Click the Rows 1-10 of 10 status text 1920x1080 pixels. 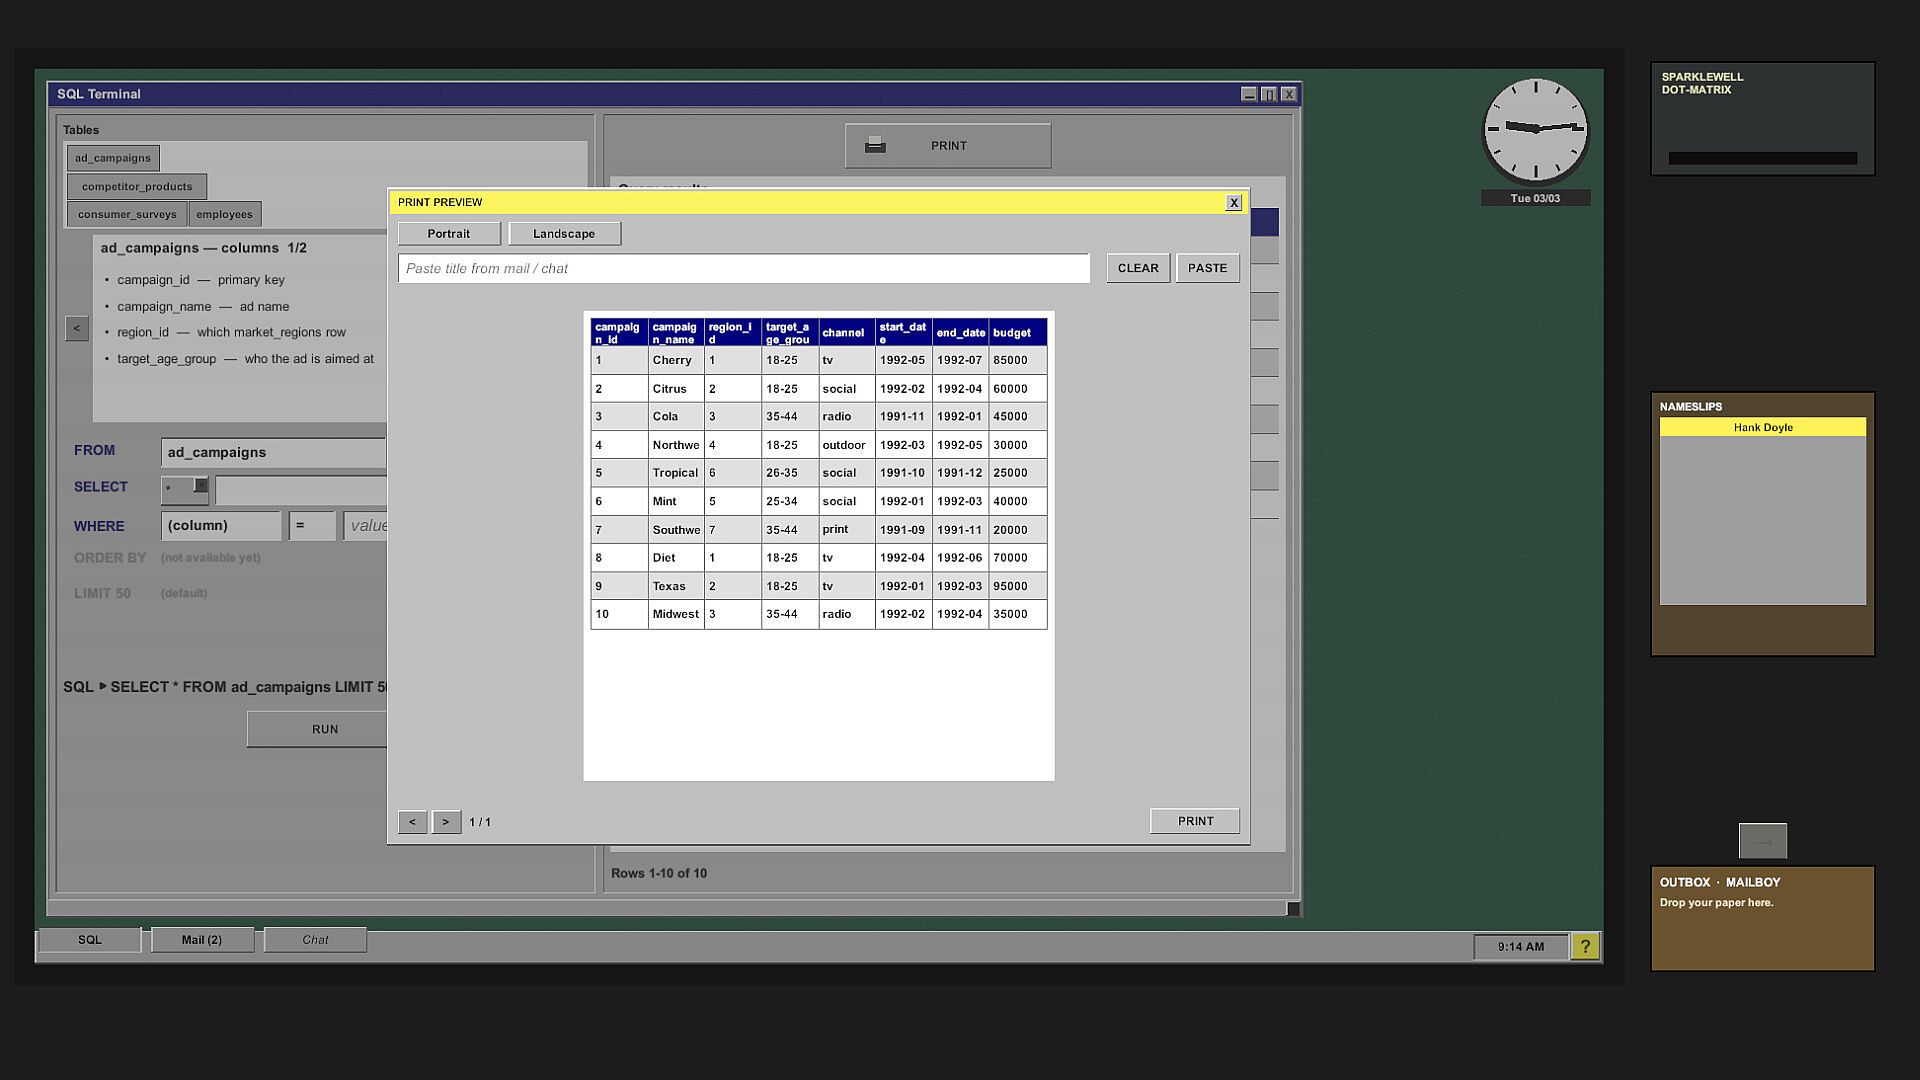pyautogui.click(x=659, y=873)
